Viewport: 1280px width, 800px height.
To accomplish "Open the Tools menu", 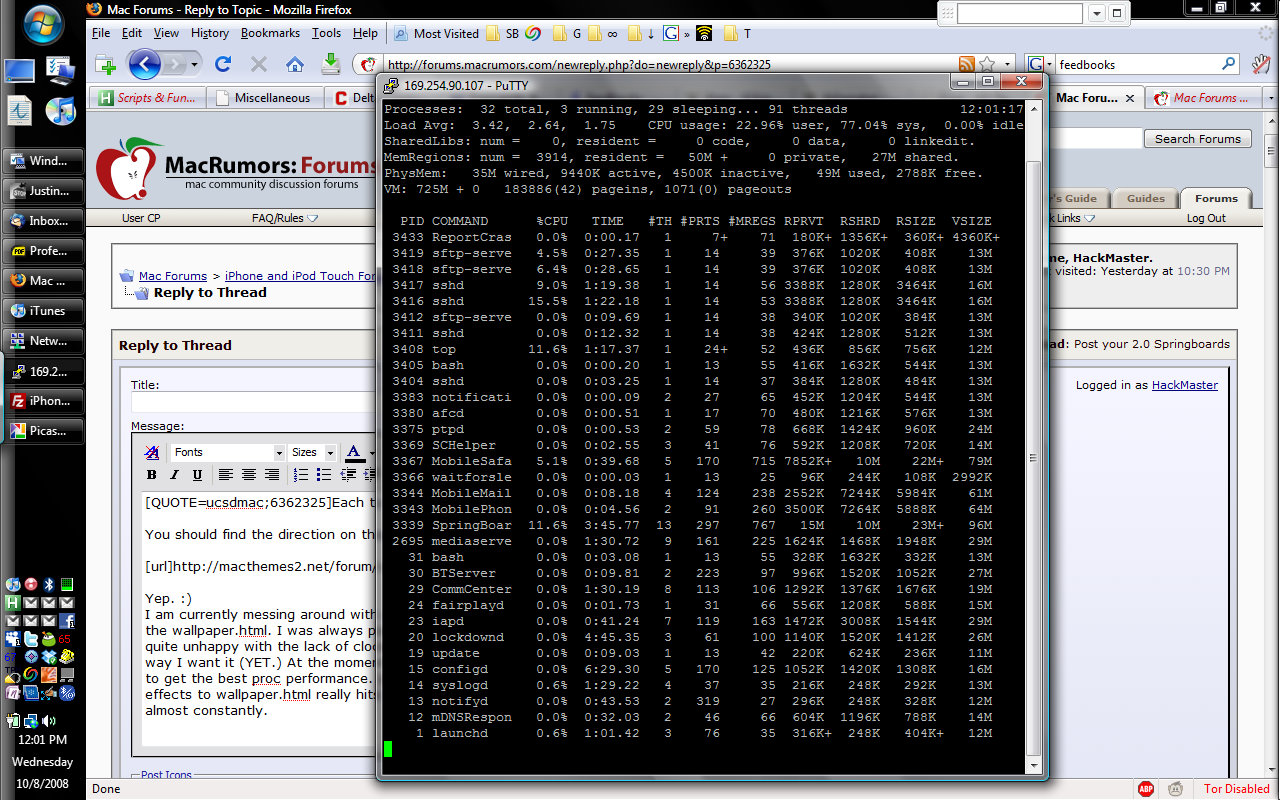I will pos(326,33).
